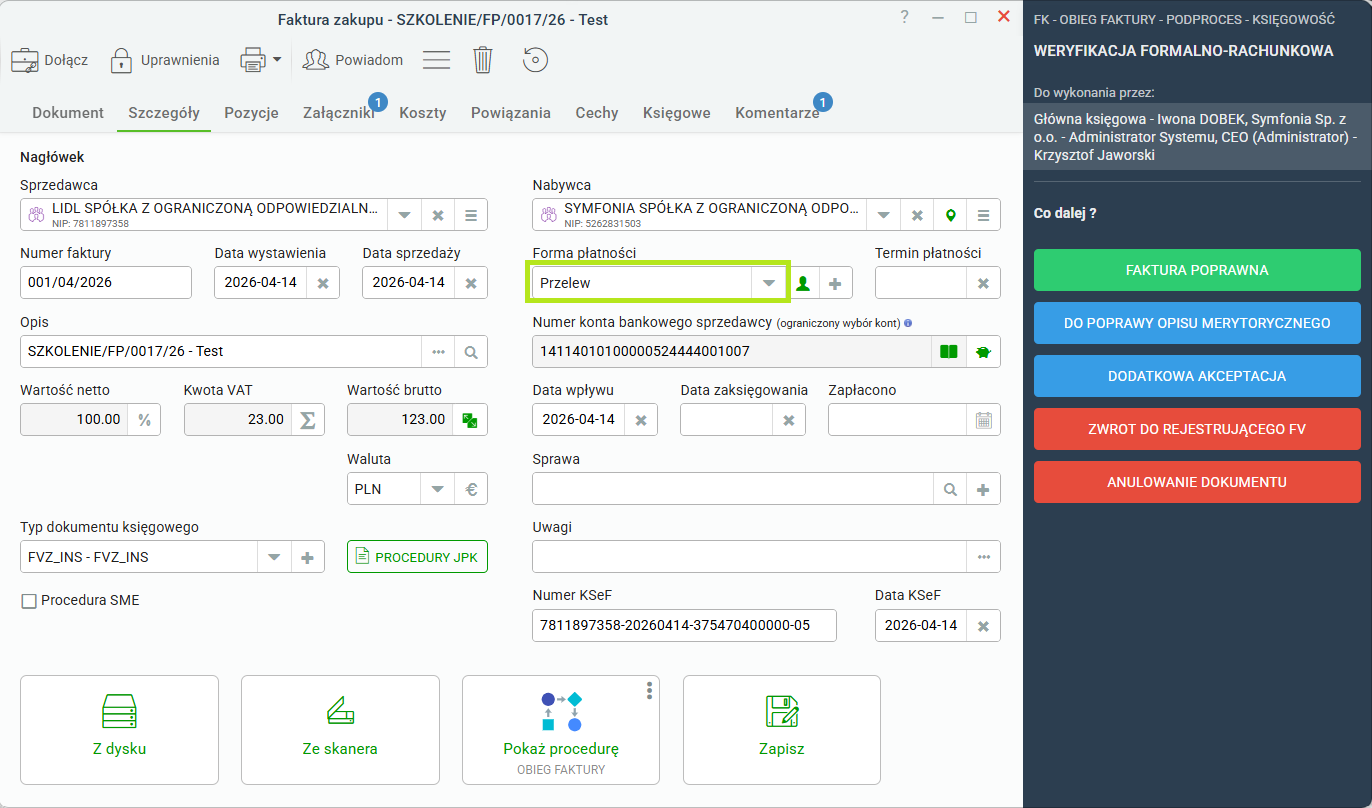The image size is (1372, 808).
Task: Click the green person icon by Forma płatności
Action: tap(803, 283)
